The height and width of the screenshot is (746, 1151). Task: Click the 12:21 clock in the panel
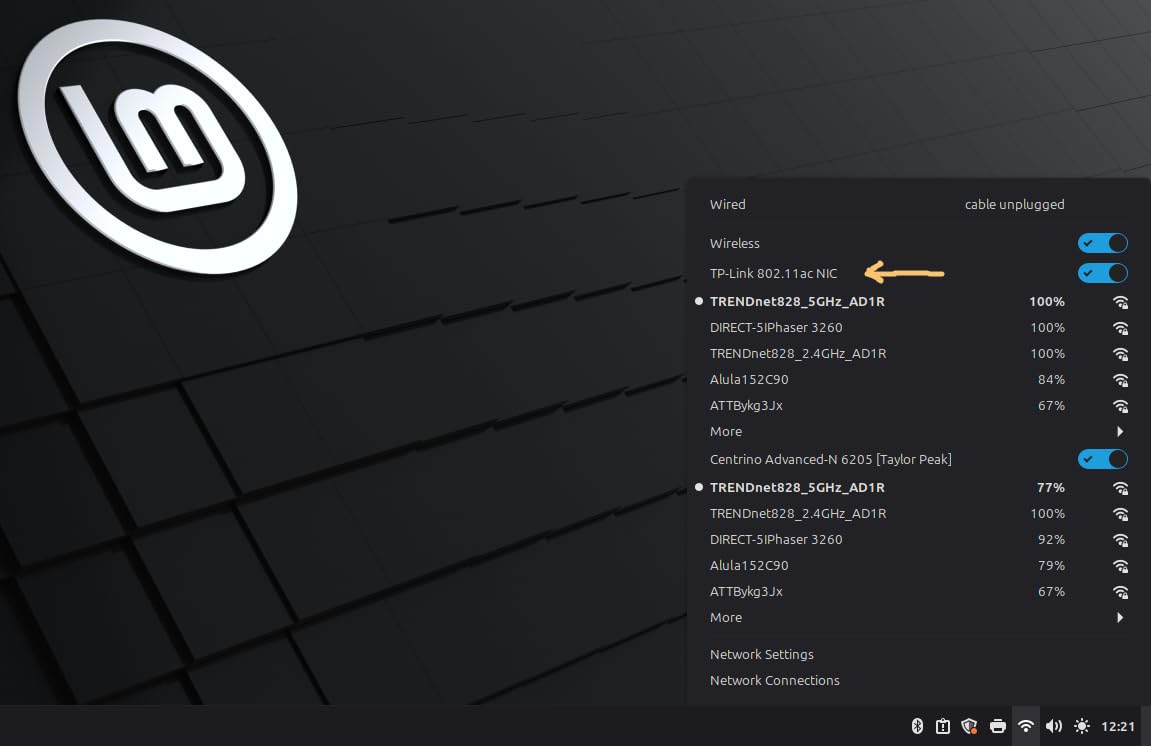1118,726
